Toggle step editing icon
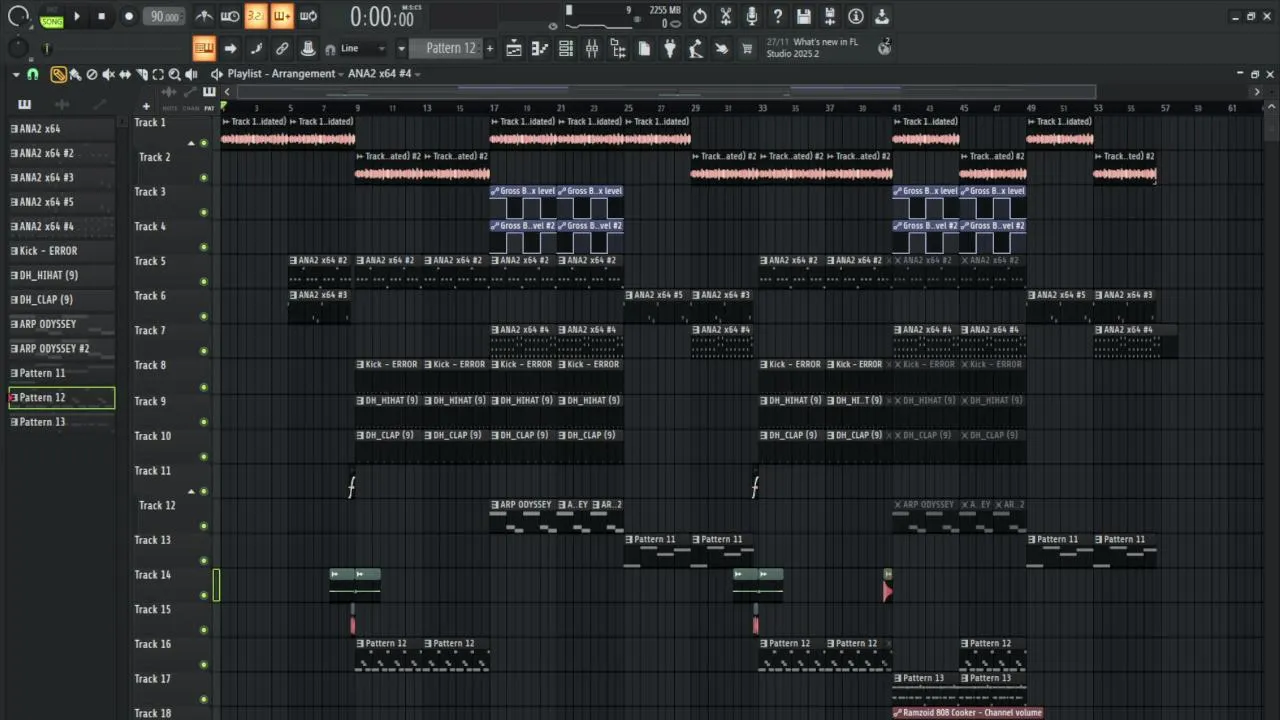 [x=256, y=48]
